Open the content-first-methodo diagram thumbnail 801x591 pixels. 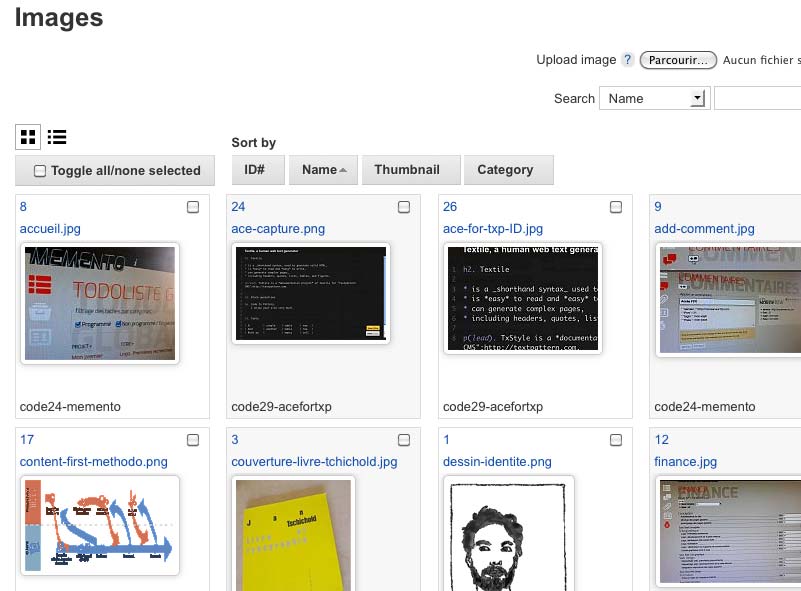[x=100, y=526]
